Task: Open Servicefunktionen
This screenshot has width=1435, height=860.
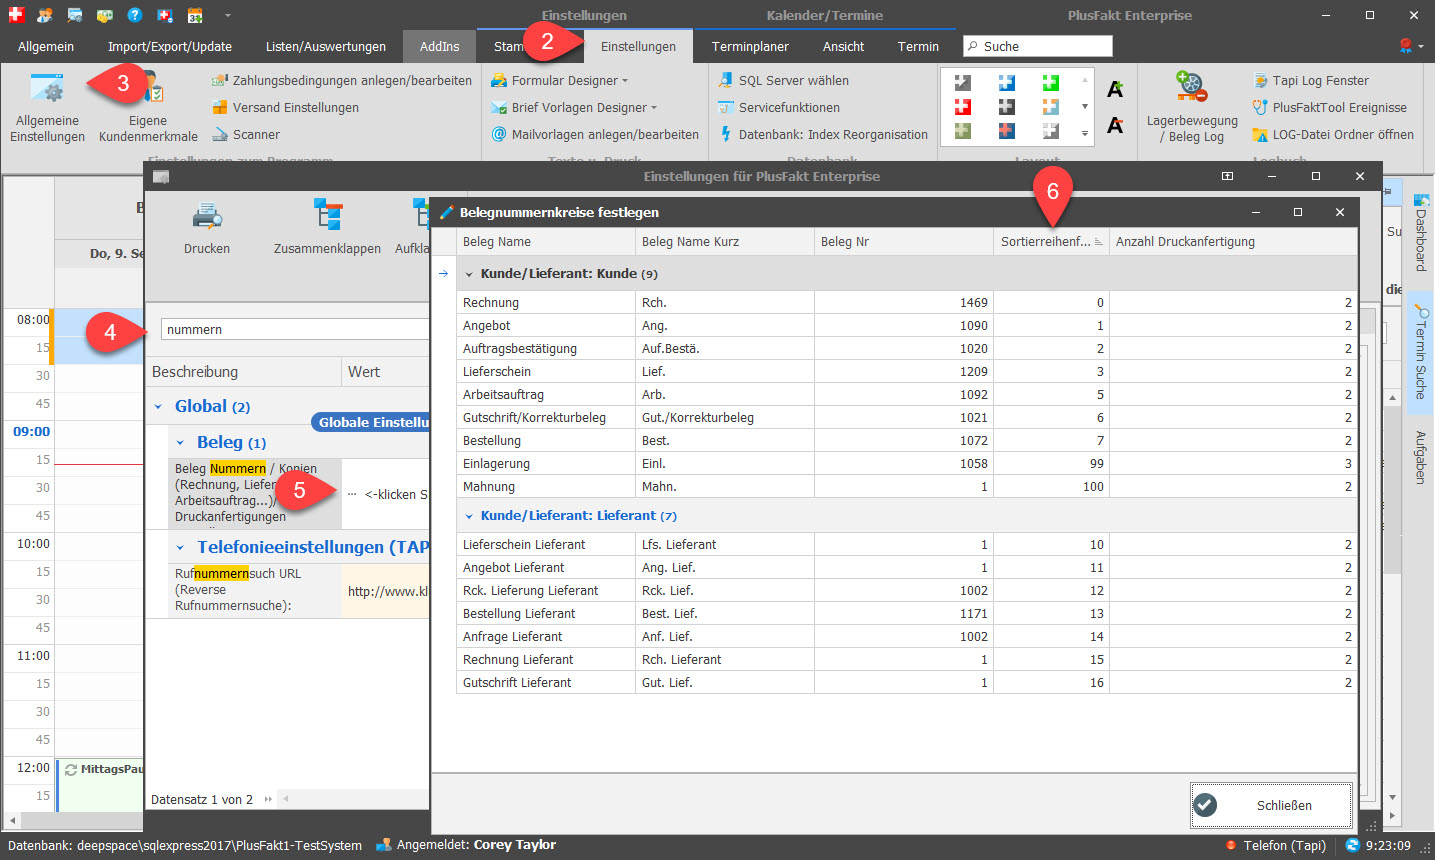Action: point(778,107)
